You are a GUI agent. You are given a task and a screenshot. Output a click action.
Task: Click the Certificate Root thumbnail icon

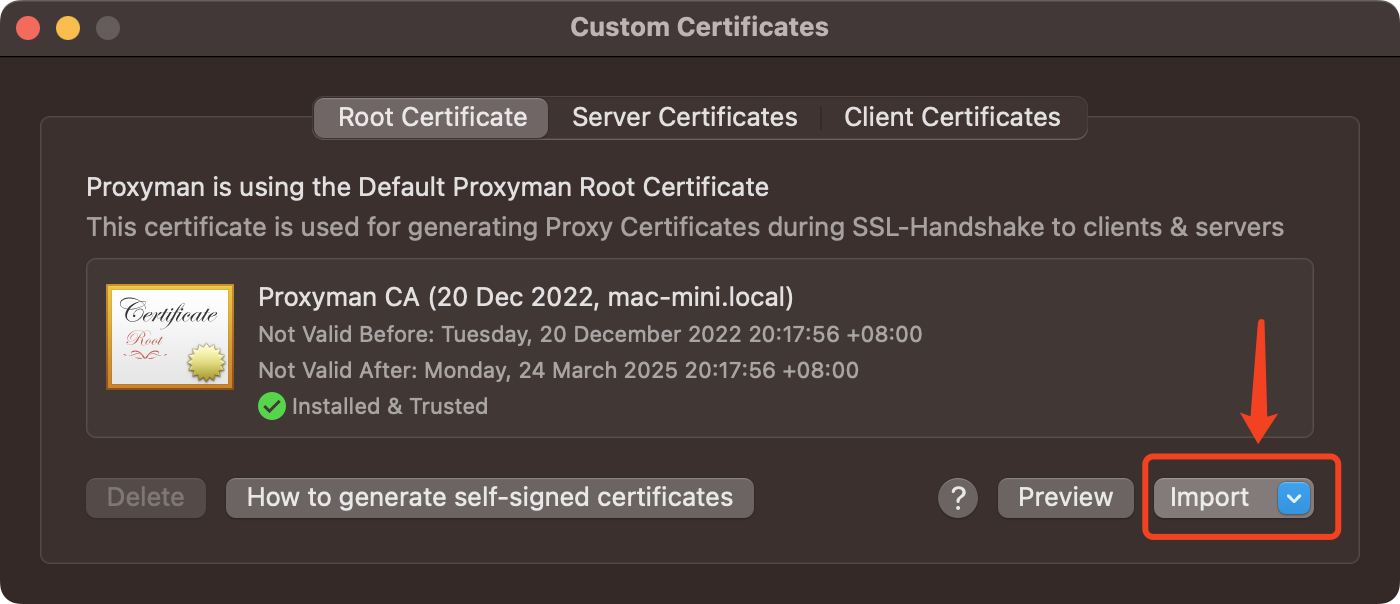tap(170, 336)
